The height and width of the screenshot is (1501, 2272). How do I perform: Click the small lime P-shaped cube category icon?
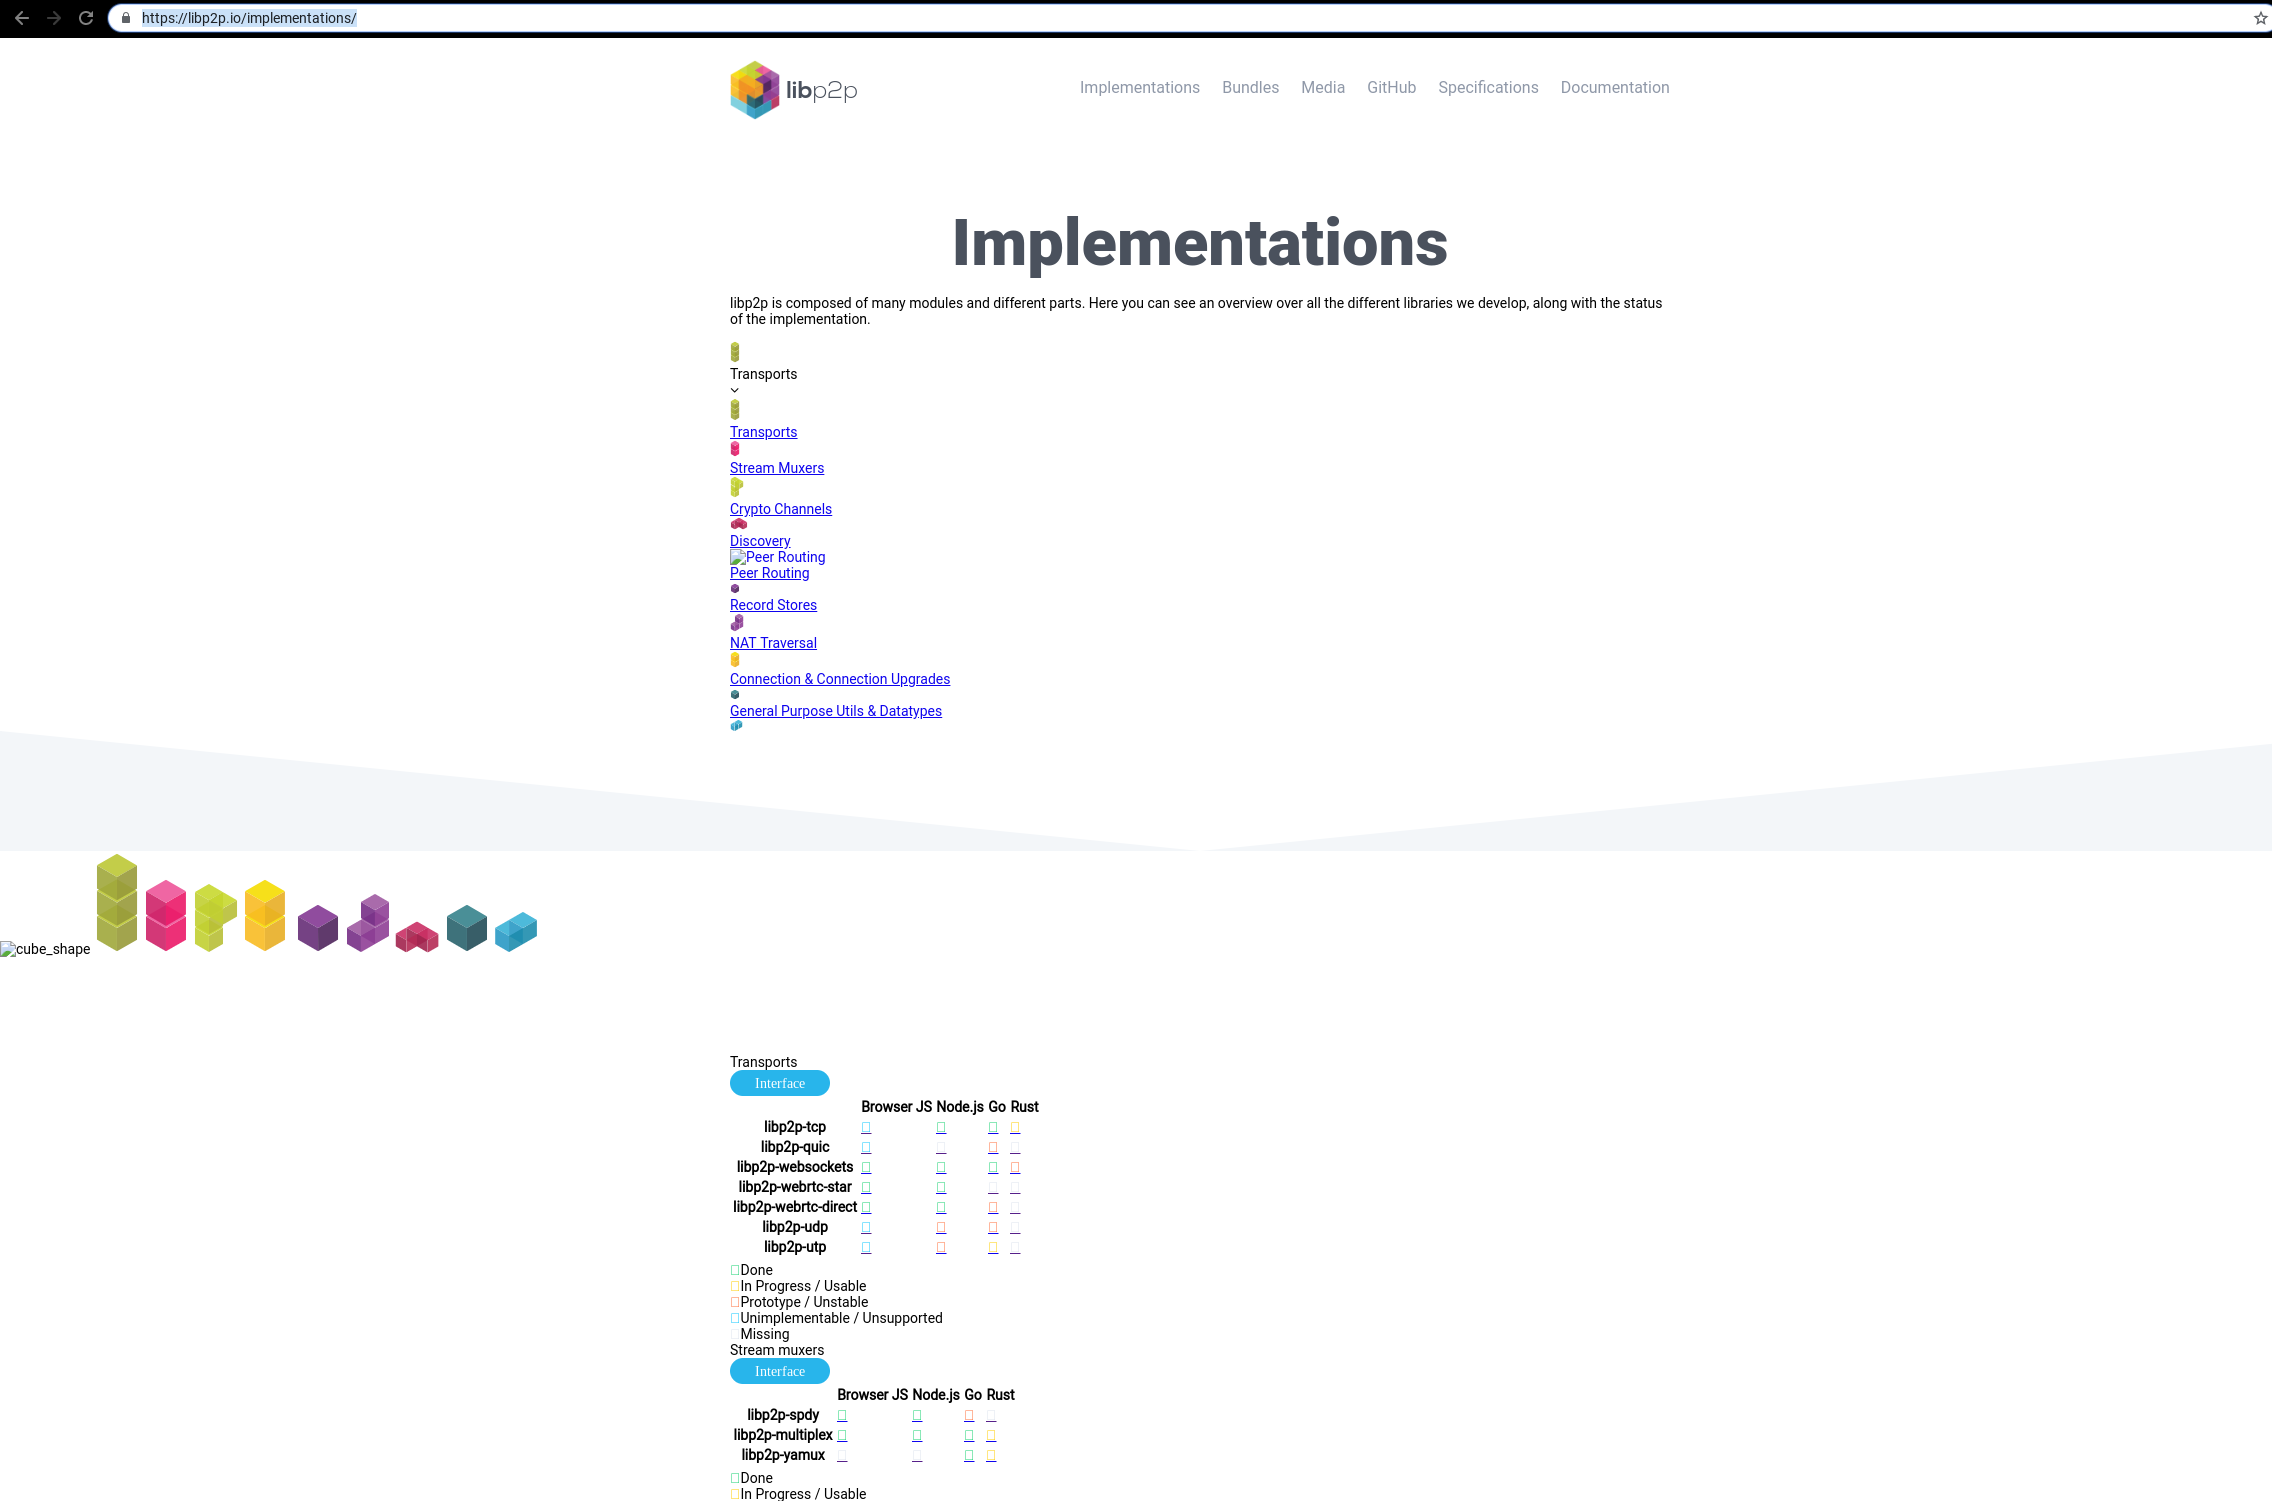pyautogui.click(x=736, y=487)
